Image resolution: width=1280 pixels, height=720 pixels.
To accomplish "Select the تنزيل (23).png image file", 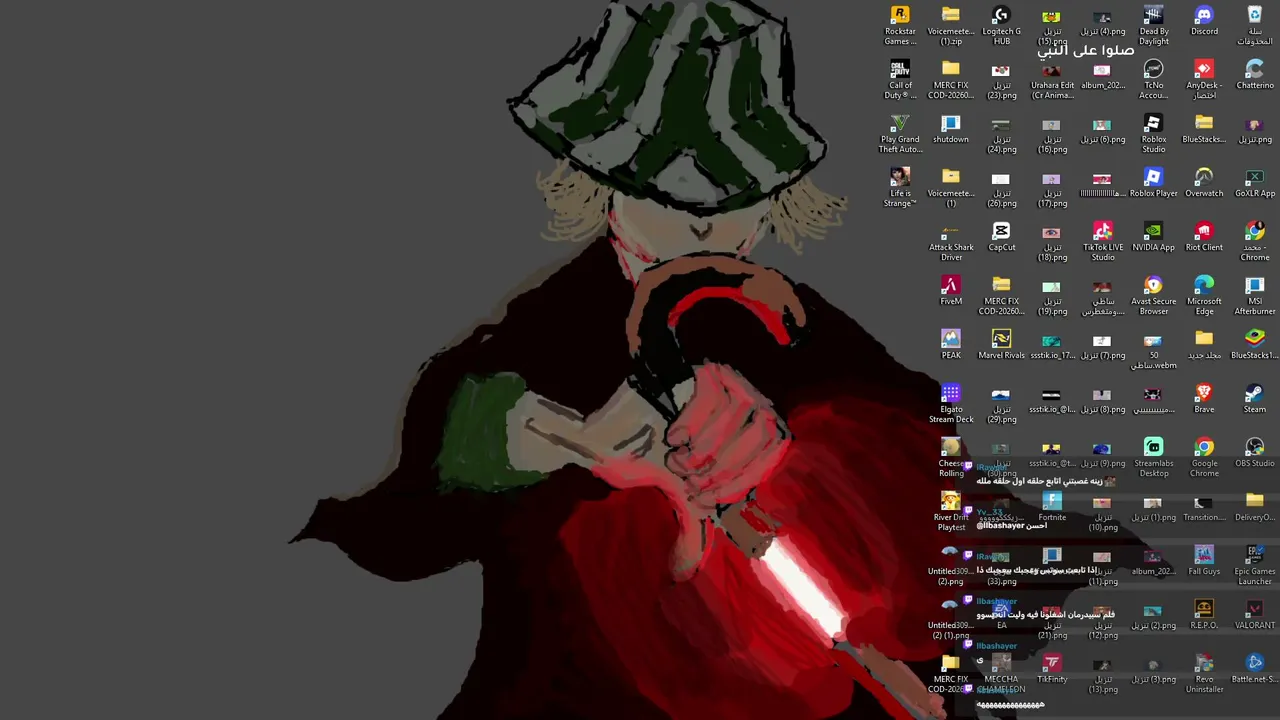I will click(x=1001, y=79).
